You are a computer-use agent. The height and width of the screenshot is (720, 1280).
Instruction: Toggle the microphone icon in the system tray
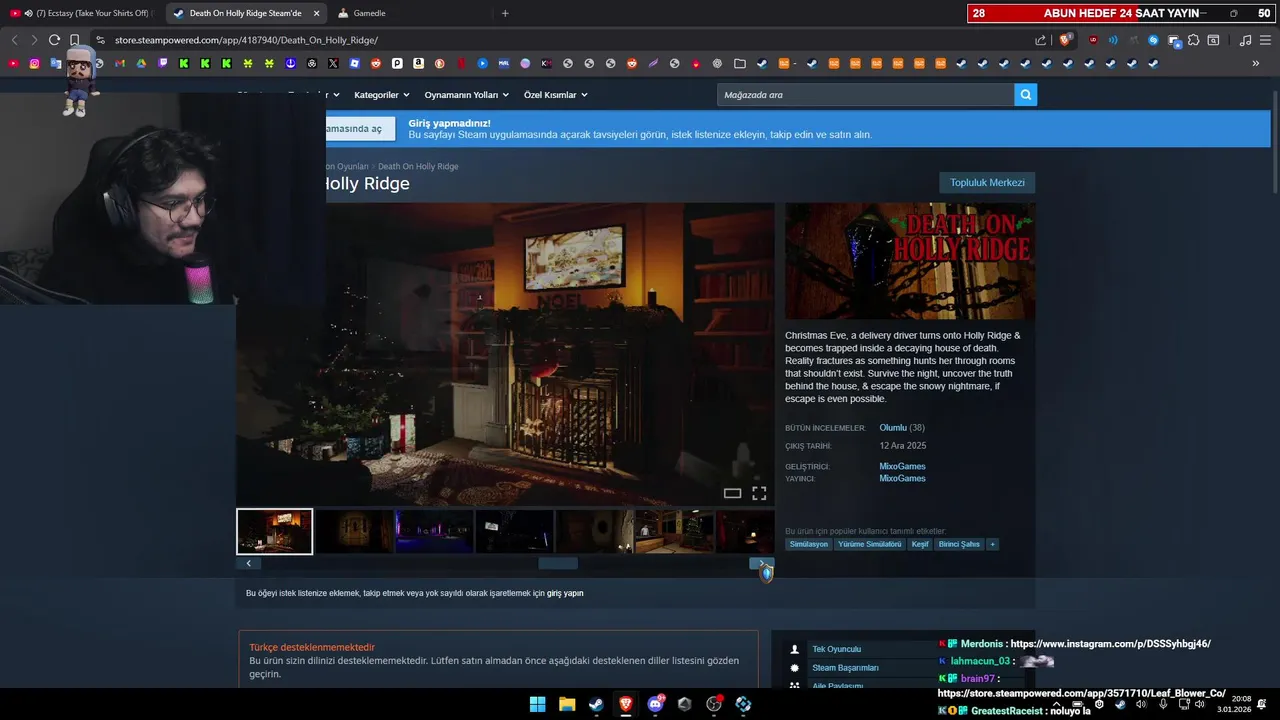click(1162, 704)
